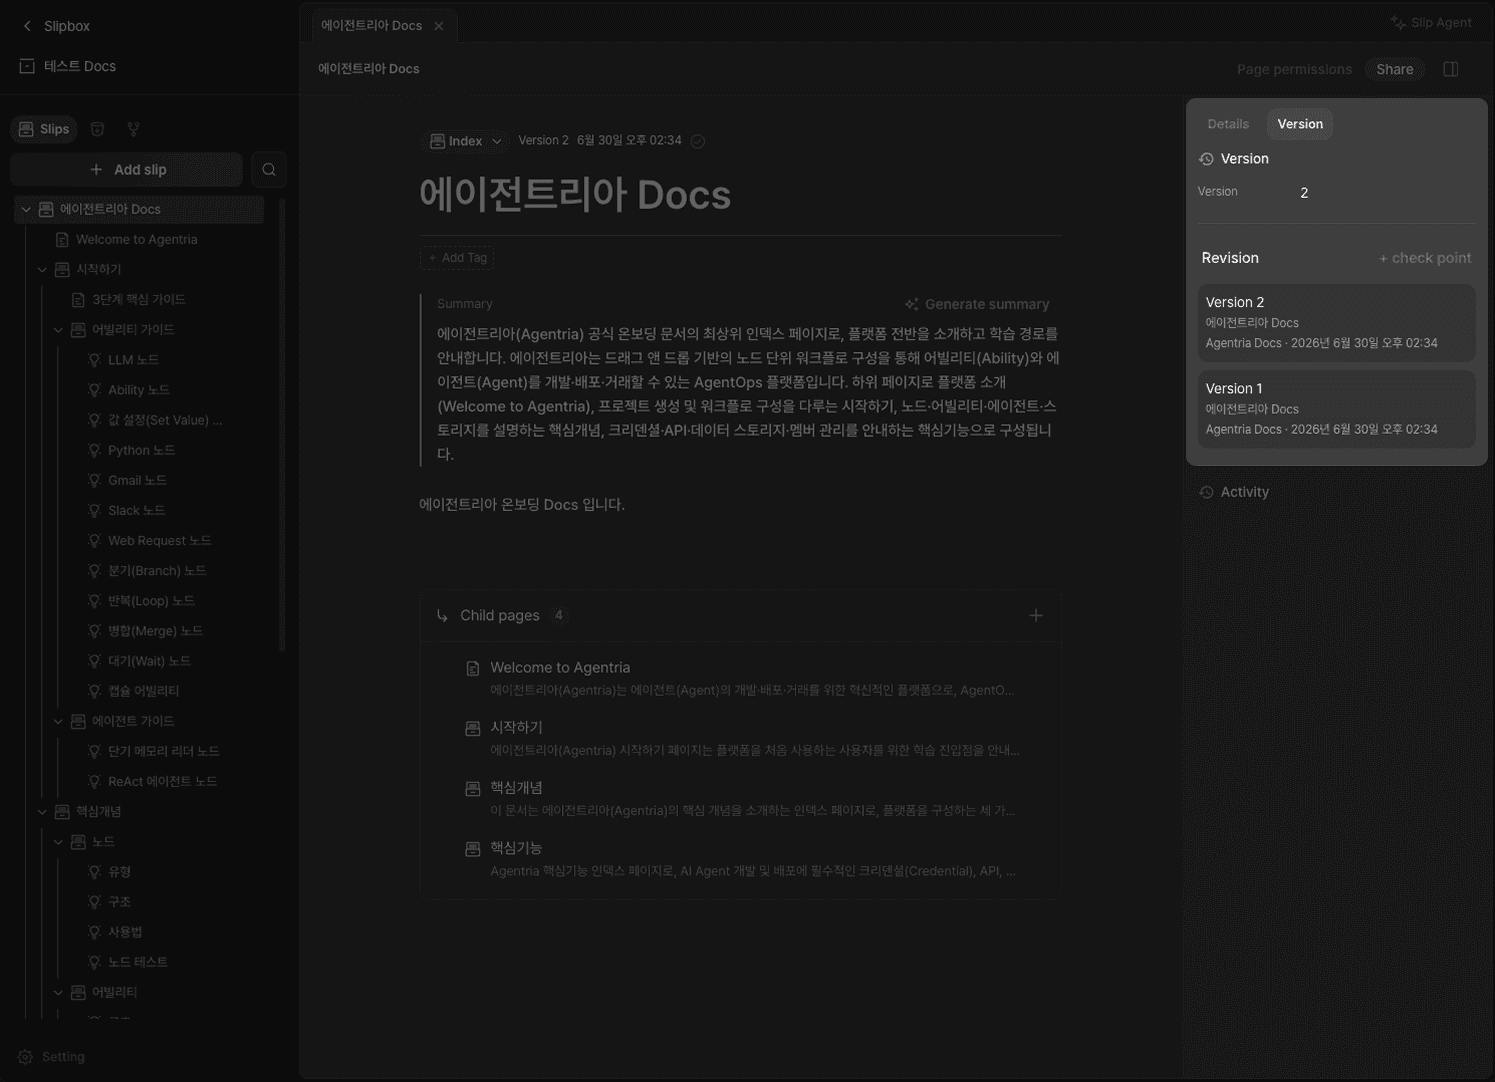Open child page 핵심개념
This screenshot has width=1495, height=1082.
point(740,798)
